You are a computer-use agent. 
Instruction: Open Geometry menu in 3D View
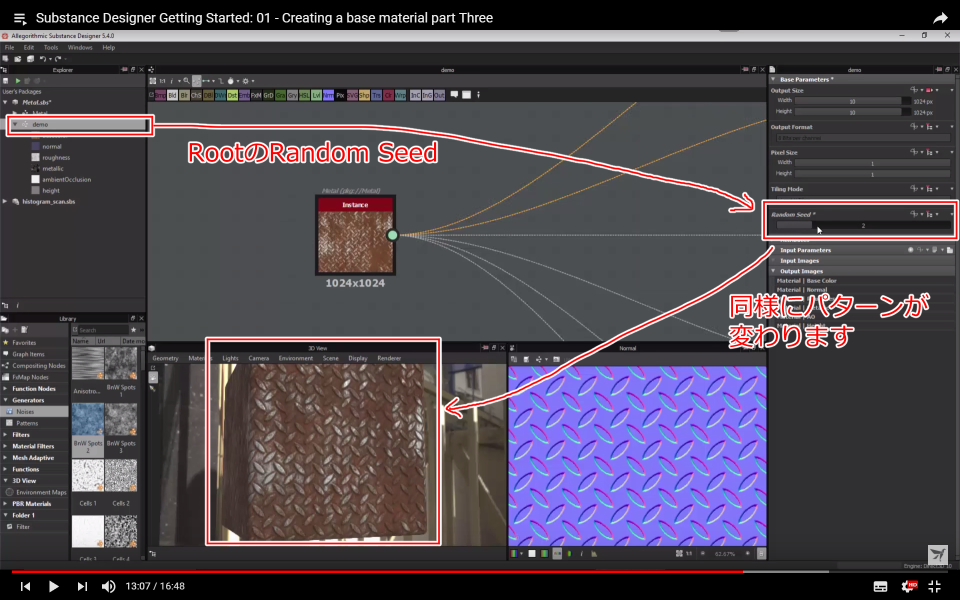165,358
